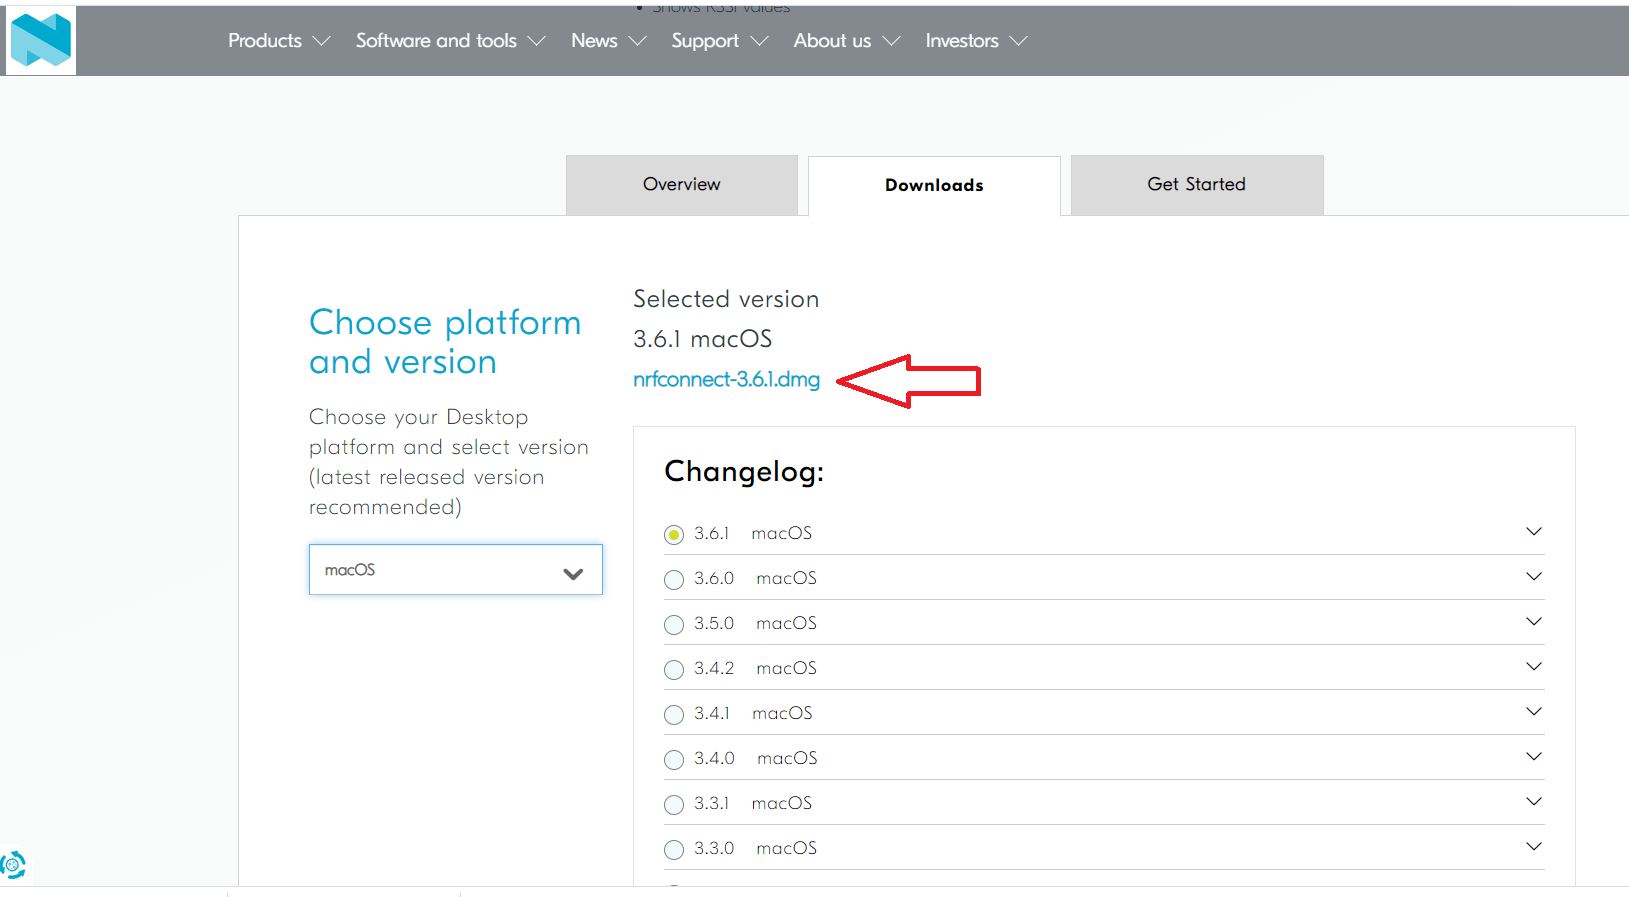The width and height of the screenshot is (1629, 897).
Task: Click the 'Changelog:' heading
Action: [x=744, y=472]
